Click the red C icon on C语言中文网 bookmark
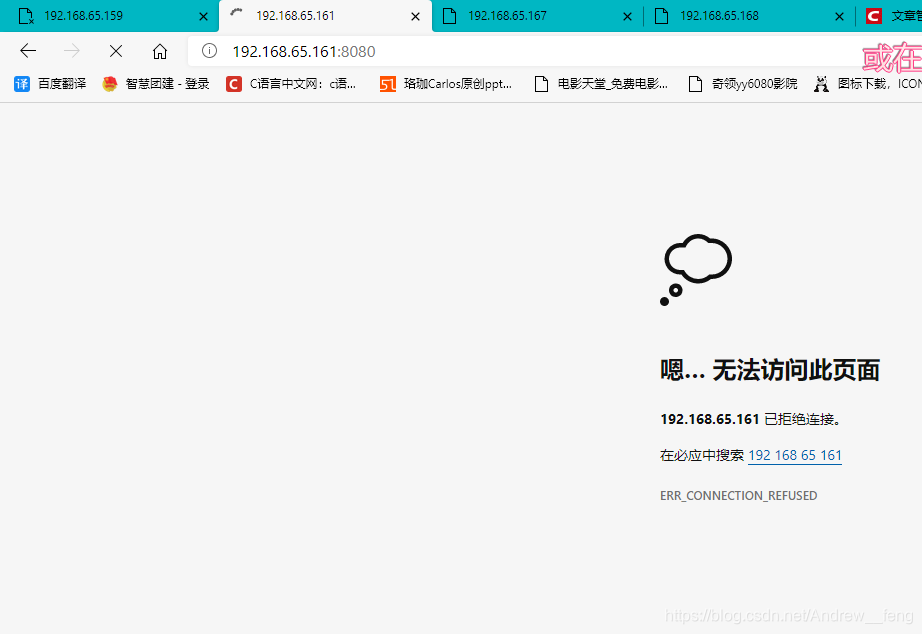922x634 pixels. 233,84
